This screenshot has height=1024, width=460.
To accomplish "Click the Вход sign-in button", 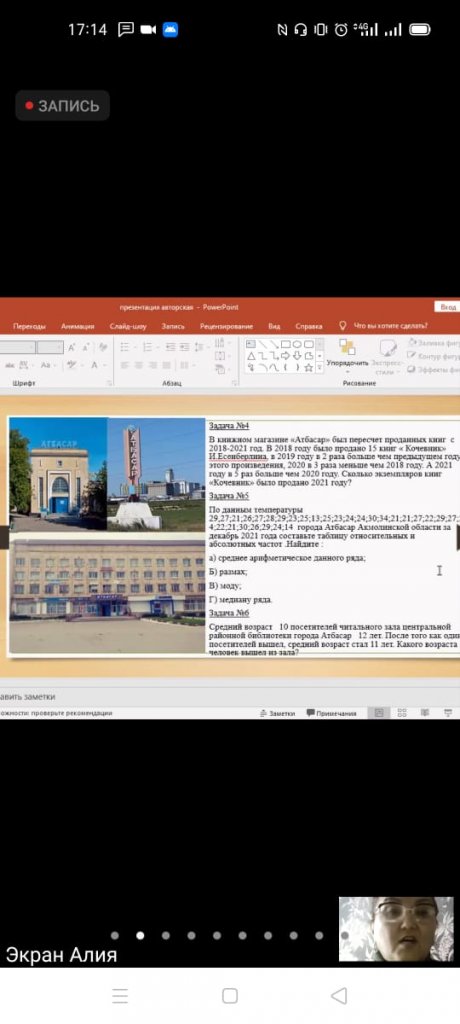I will click(x=448, y=307).
